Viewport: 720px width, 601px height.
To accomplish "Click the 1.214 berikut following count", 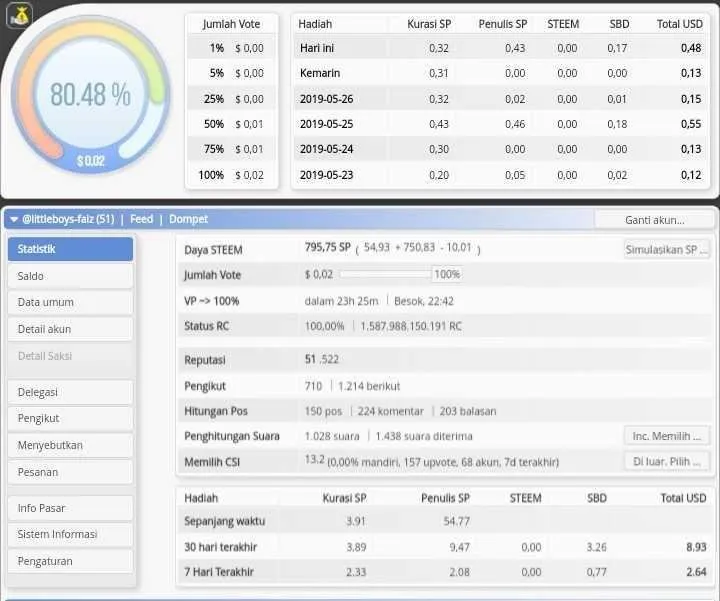I will click(369, 386).
